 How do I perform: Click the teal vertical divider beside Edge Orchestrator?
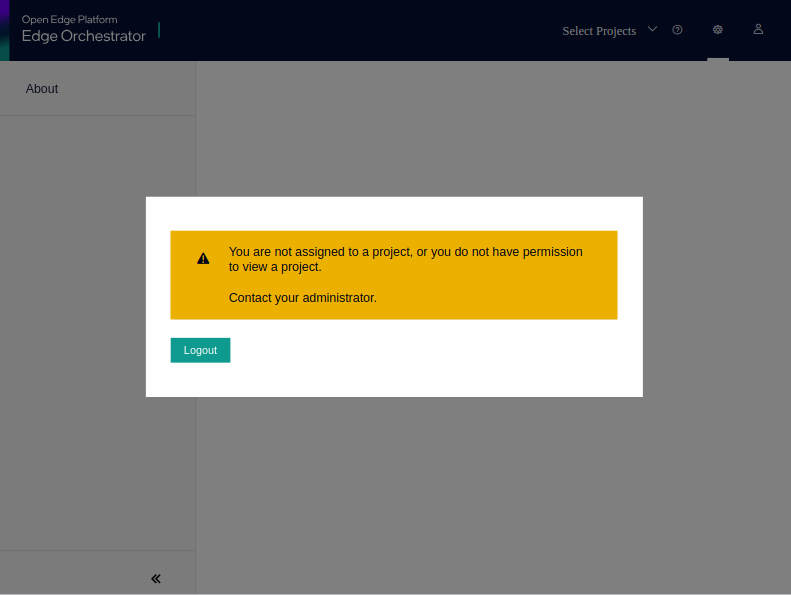pyautogui.click(x=159, y=30)
